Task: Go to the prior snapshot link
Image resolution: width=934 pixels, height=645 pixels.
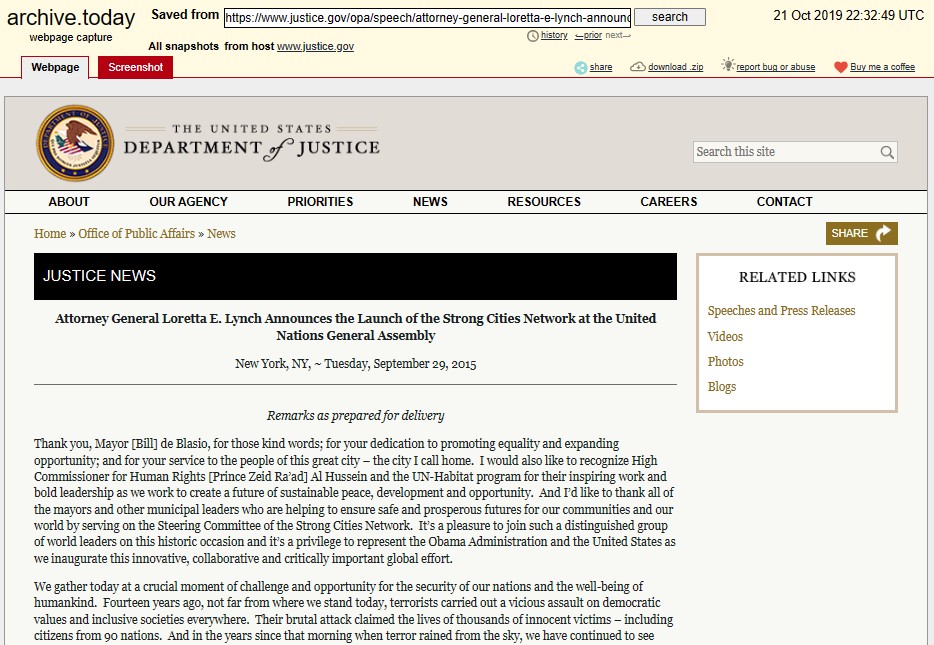Action: click(x=589, y=36)
